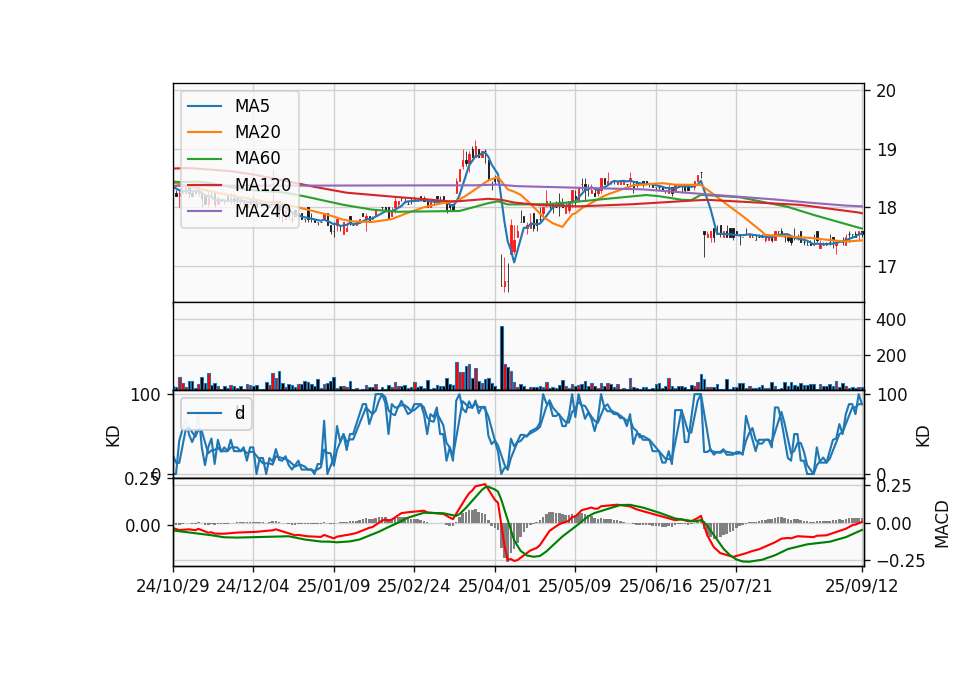This screenshot has width=960, height=690.
Task: Click the tallest volume bar near 25/04/01
Action: click(502, 358)
